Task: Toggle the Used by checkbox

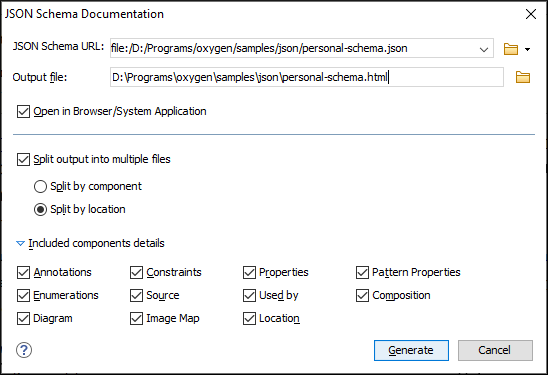Action: pos(249,295)
